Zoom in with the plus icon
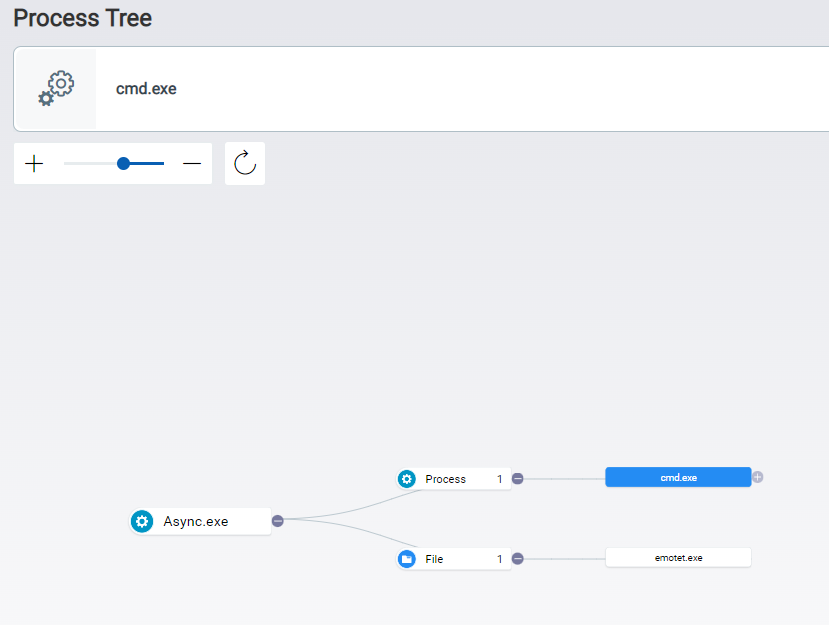 pyautogui.click(x=34, y=164)
